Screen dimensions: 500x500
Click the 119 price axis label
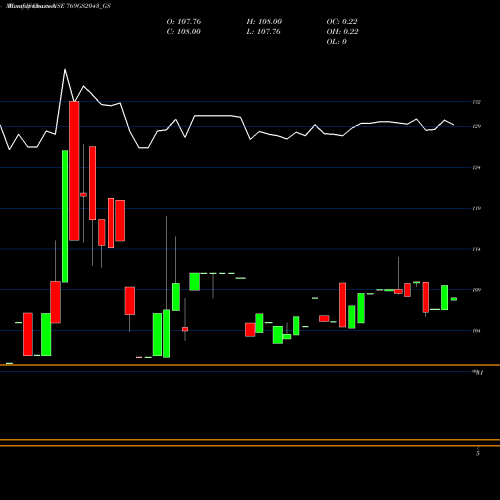pyautogui.click(x=477, y=208)
